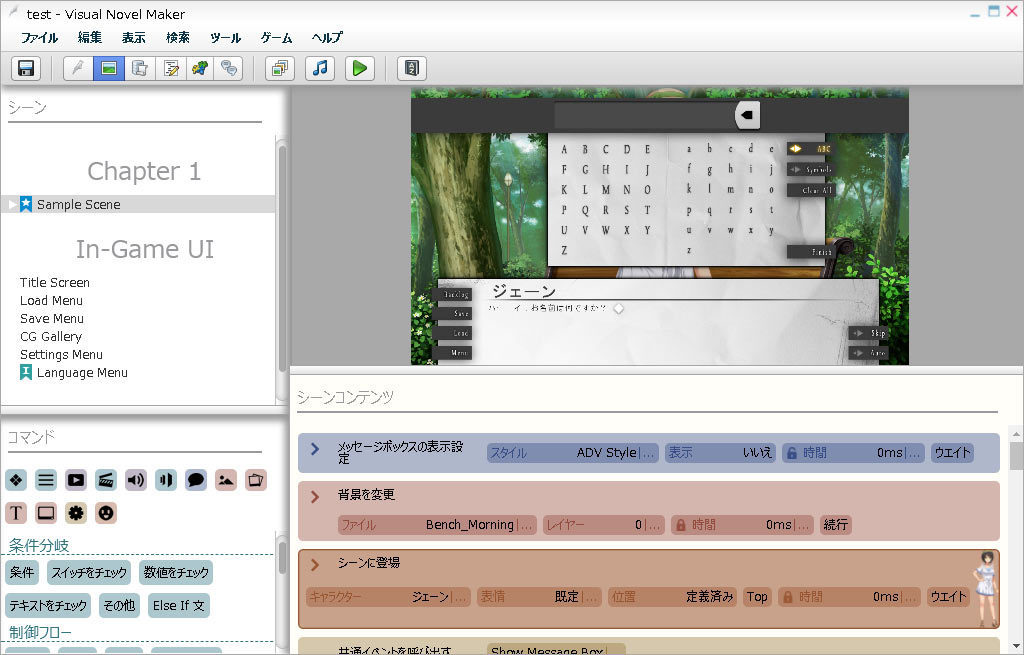Toggle the lock on message box 時間
The image size is (1024, 655).
tap(792, 453)
